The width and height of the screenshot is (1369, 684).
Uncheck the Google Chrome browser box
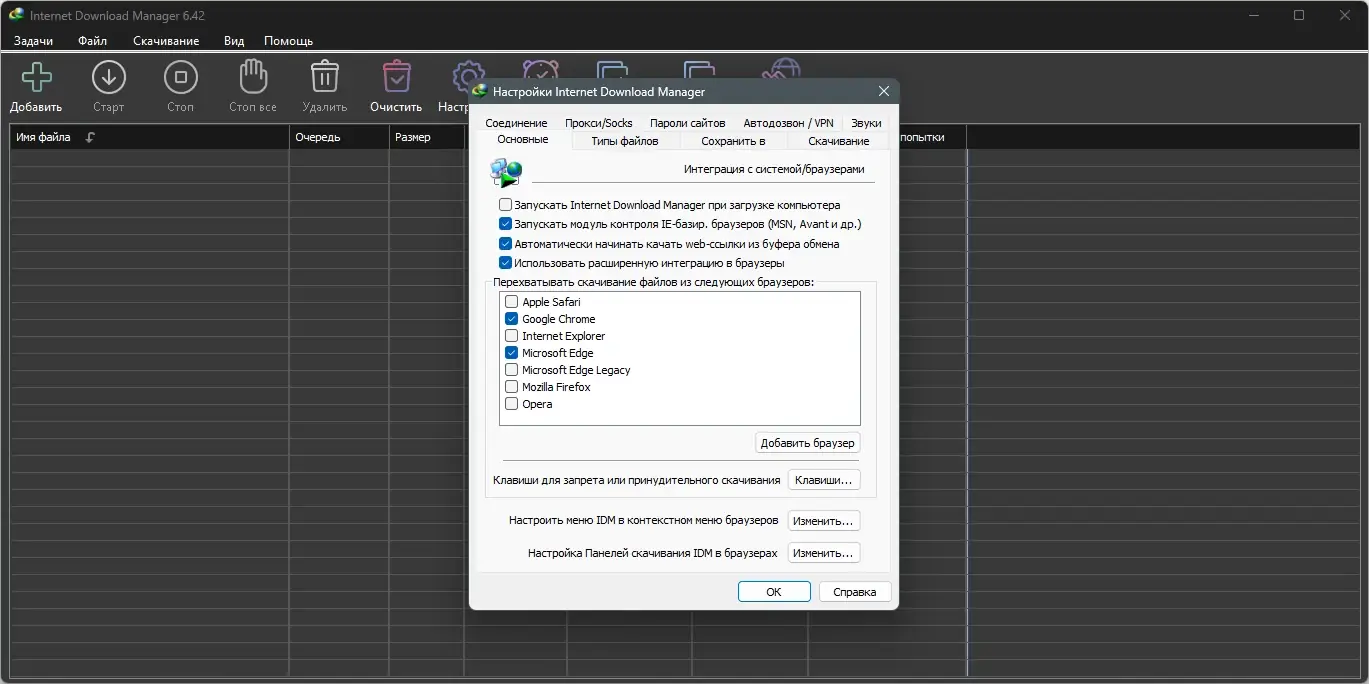tap(512, 319)
